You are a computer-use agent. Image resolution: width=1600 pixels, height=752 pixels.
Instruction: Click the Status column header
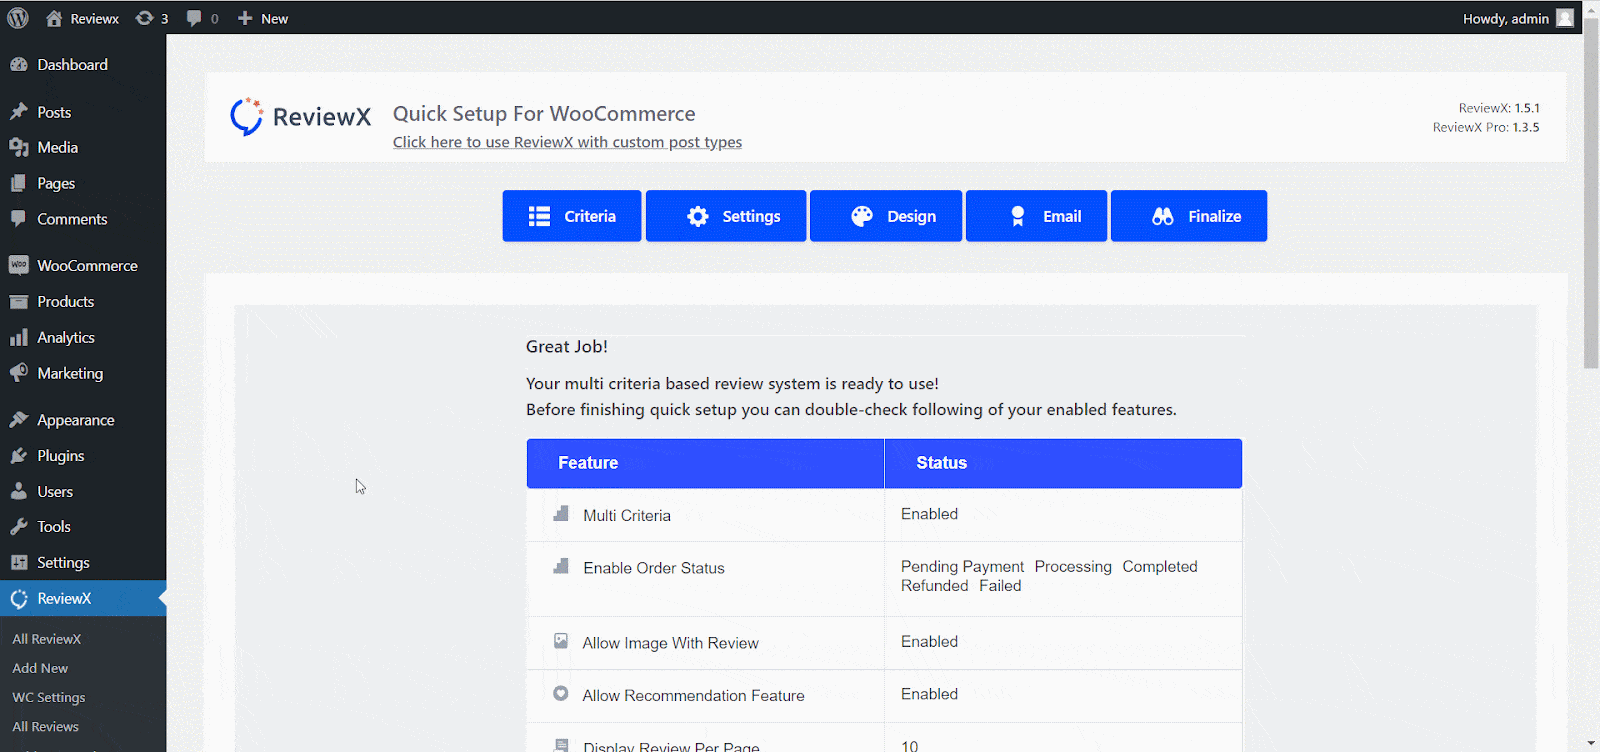click(1063, 463)
